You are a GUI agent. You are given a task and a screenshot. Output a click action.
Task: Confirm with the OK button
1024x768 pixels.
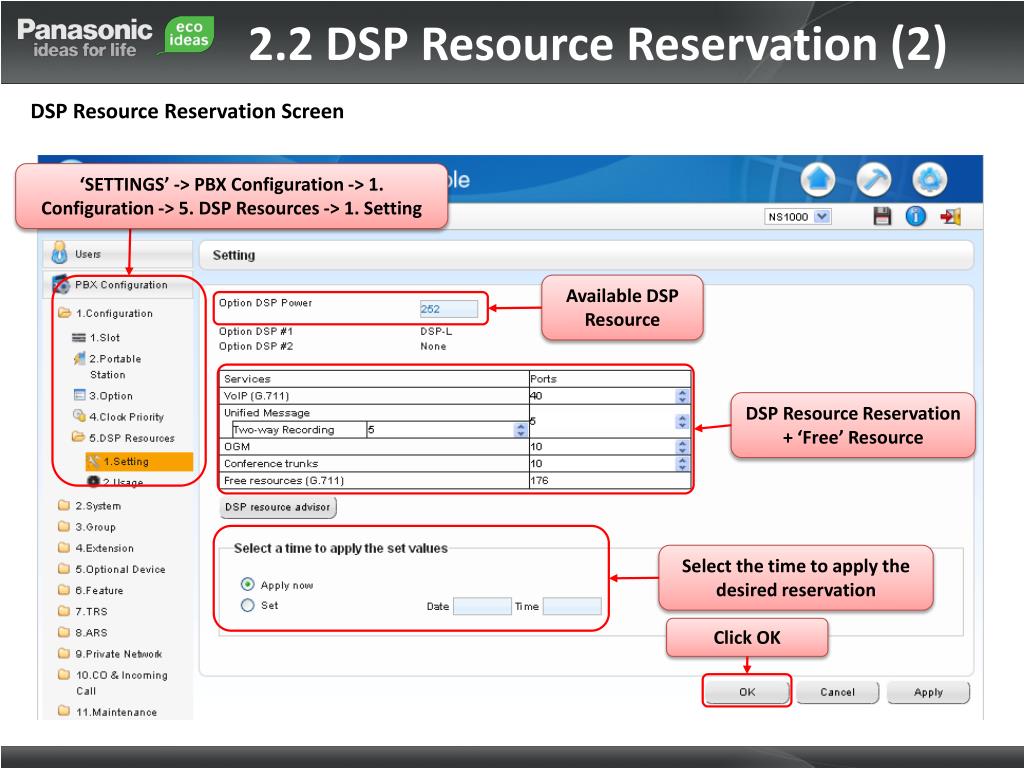pos(746,692)
